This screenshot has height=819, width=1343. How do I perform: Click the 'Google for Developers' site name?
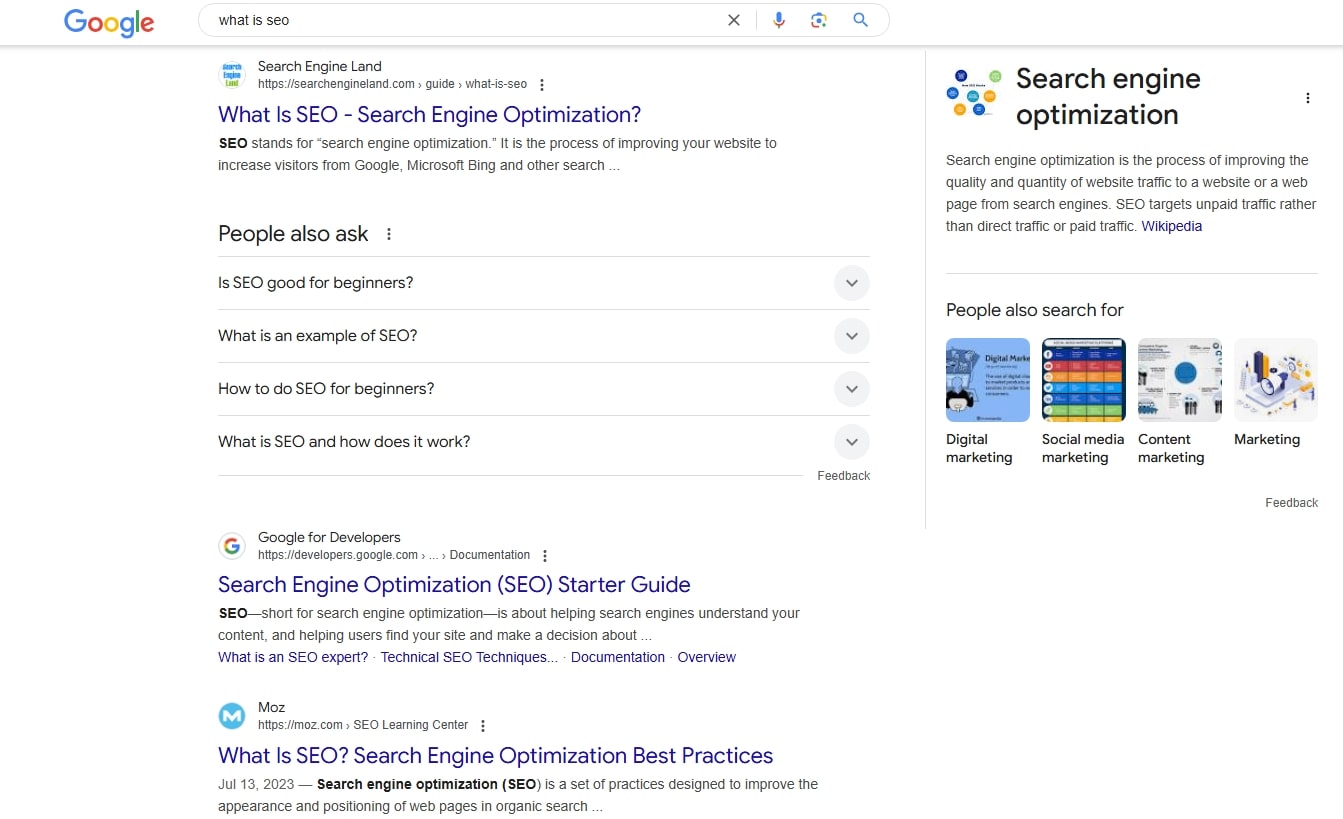pyautogui.click(x=329, y=537)
